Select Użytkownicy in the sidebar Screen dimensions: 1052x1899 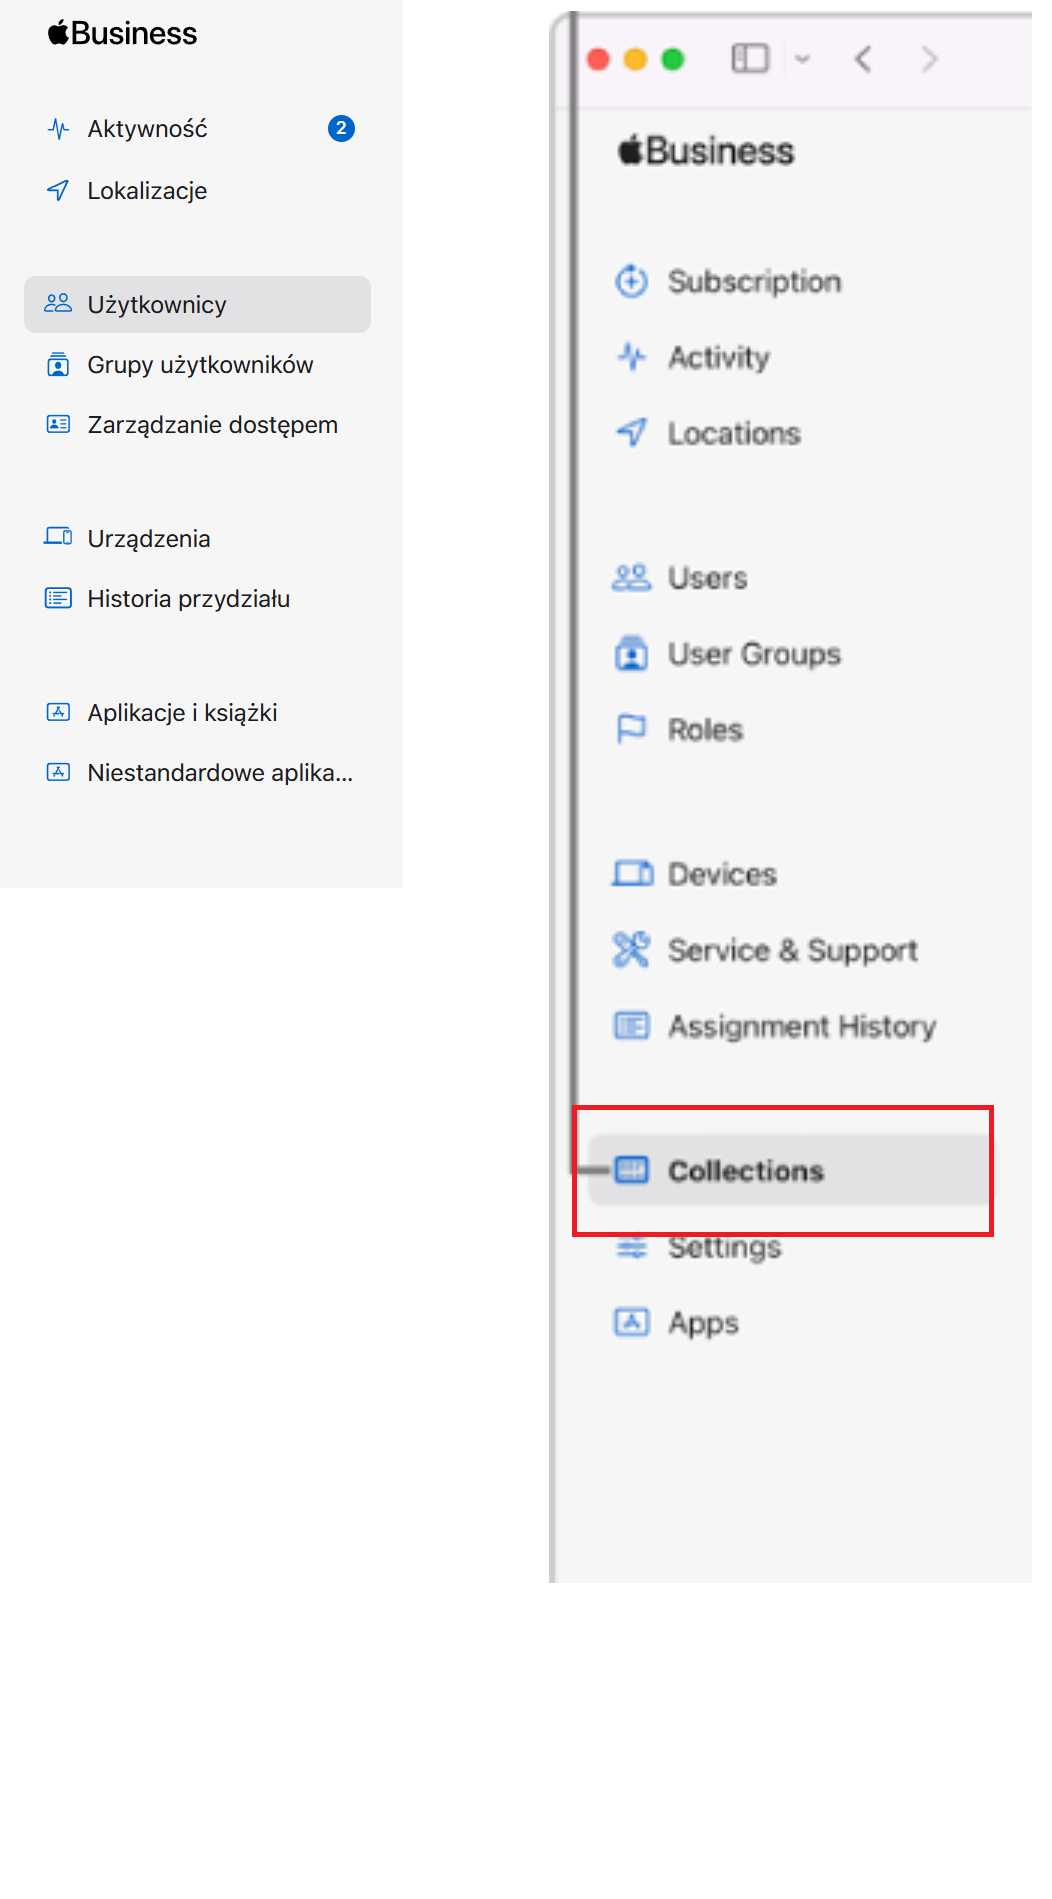[157, 305]
